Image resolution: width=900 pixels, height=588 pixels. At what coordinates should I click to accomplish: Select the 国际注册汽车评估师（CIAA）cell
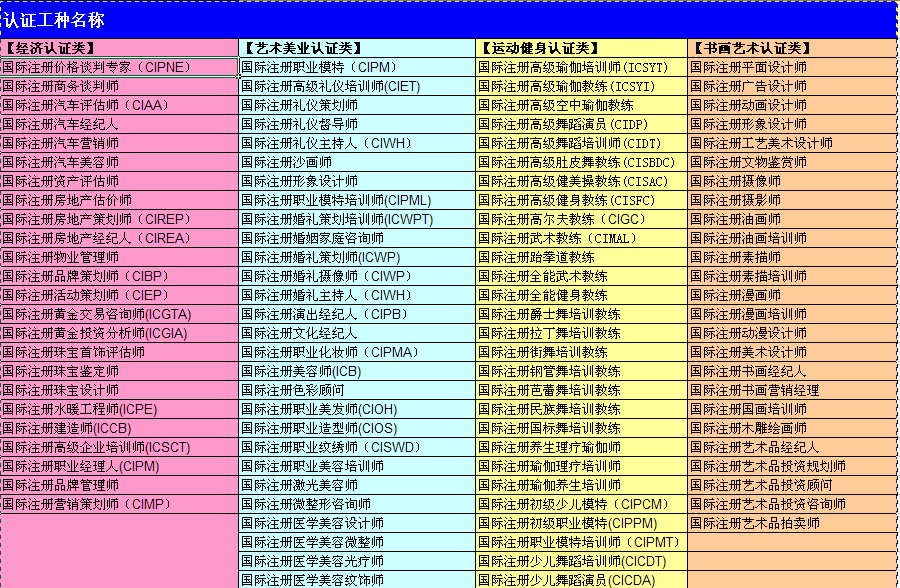click(x=119, y=105)
